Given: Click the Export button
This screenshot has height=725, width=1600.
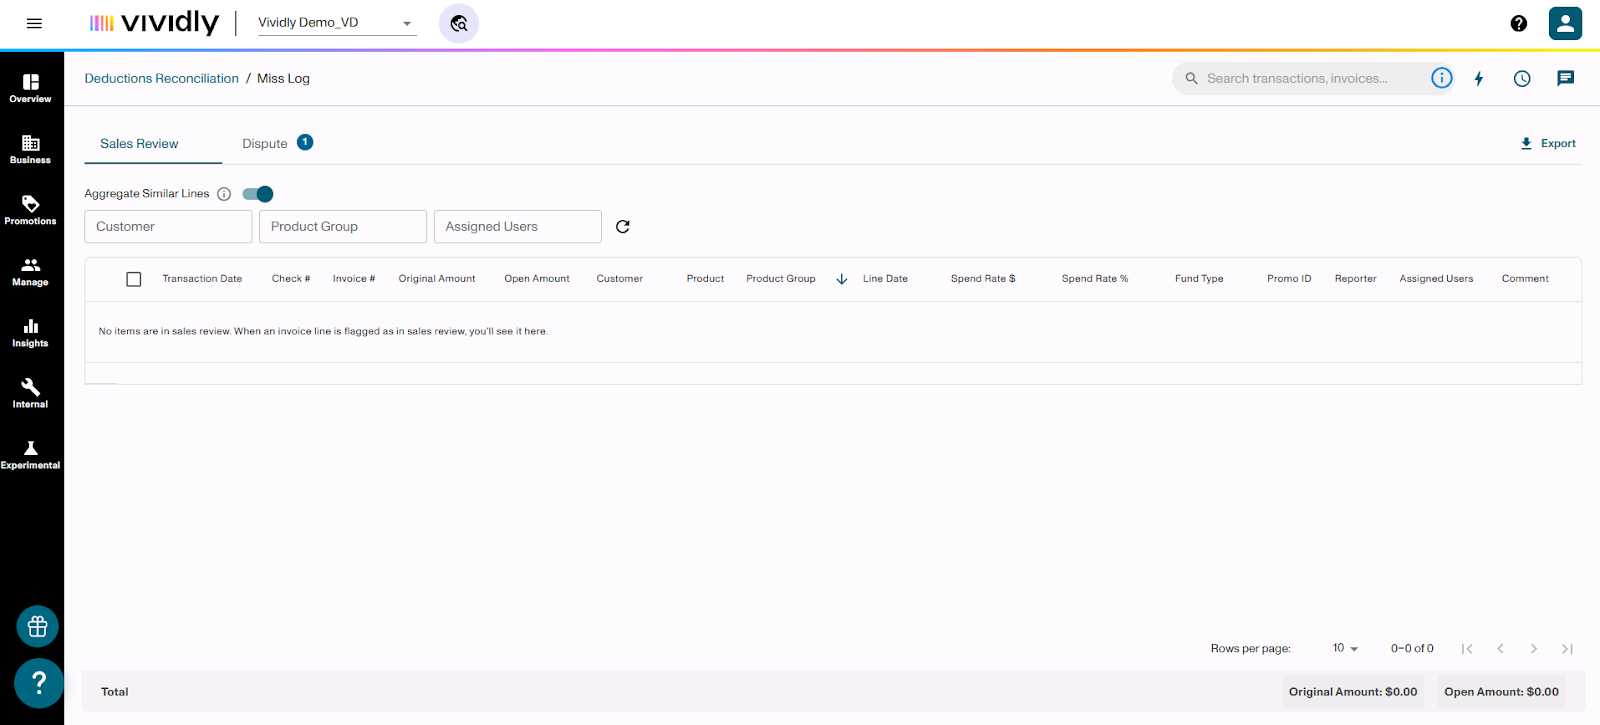Looking at the screenshot, I should 1548,144.
